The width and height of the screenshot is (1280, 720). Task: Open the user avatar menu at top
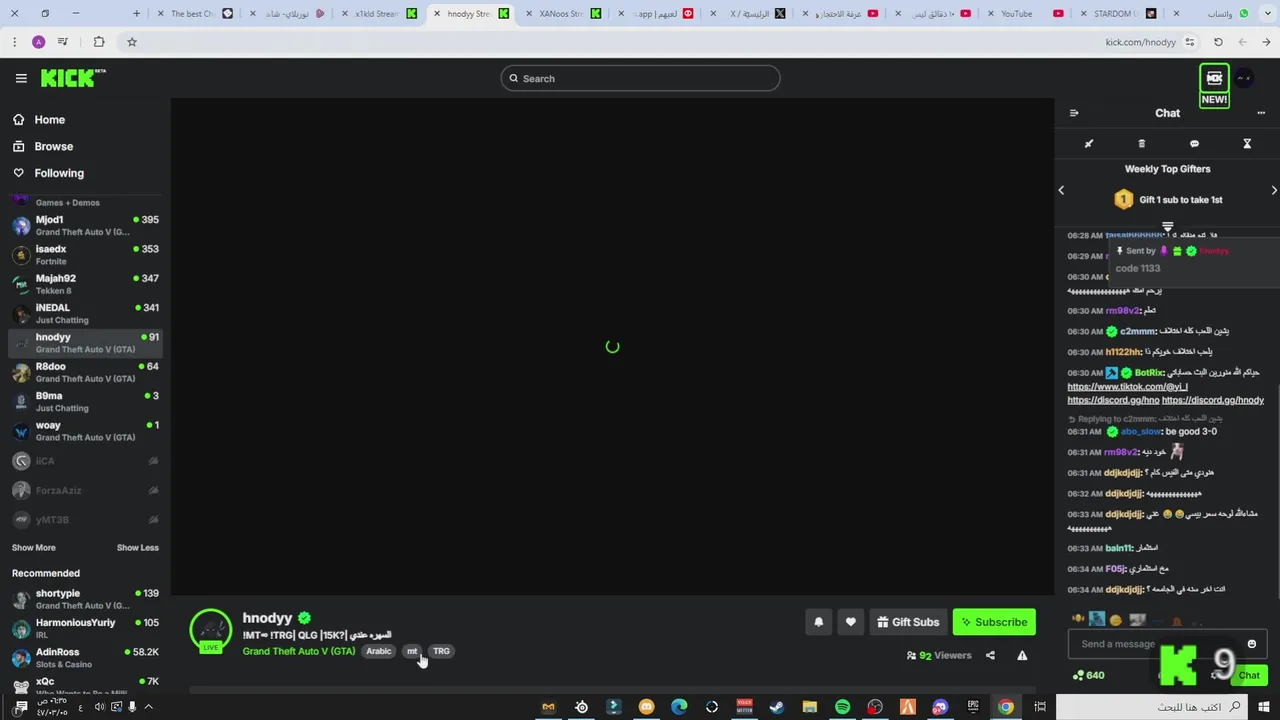1244,78
